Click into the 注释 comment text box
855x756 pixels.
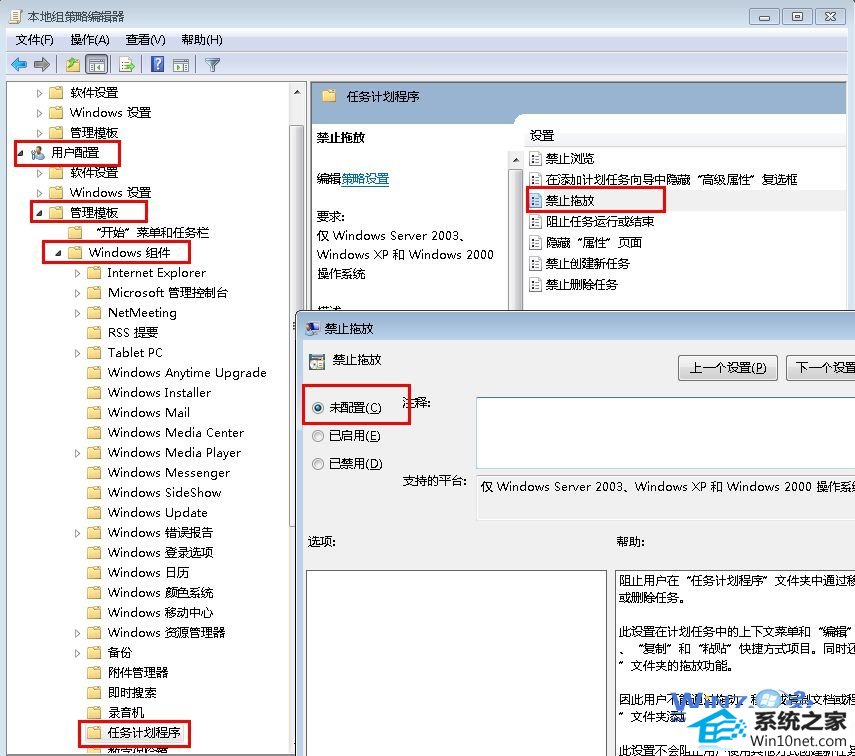665,433
